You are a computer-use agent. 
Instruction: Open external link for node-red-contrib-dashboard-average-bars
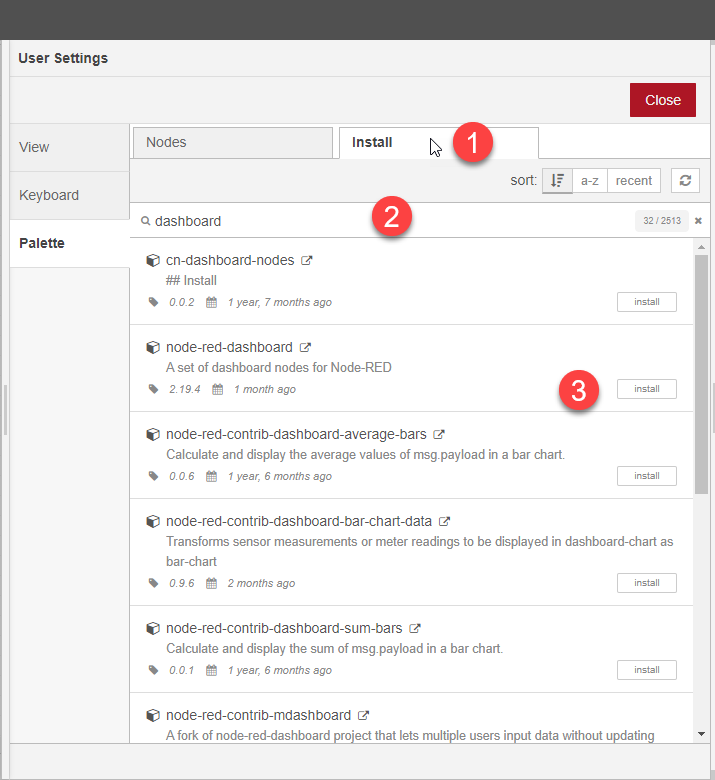click(x=438, y=434)
